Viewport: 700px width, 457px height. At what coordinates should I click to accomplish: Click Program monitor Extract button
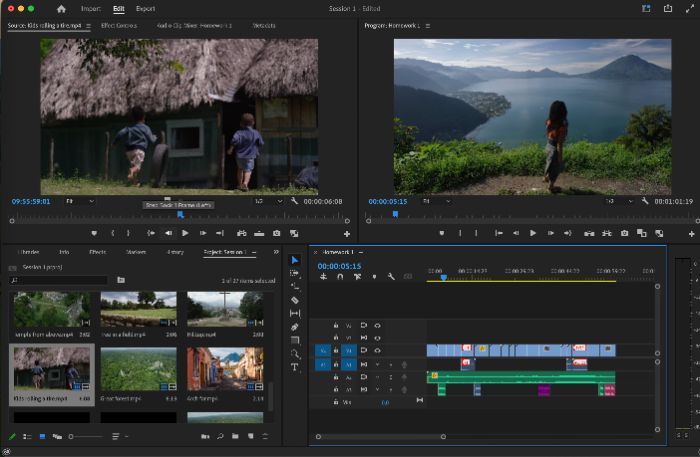(x=606, y=233)
